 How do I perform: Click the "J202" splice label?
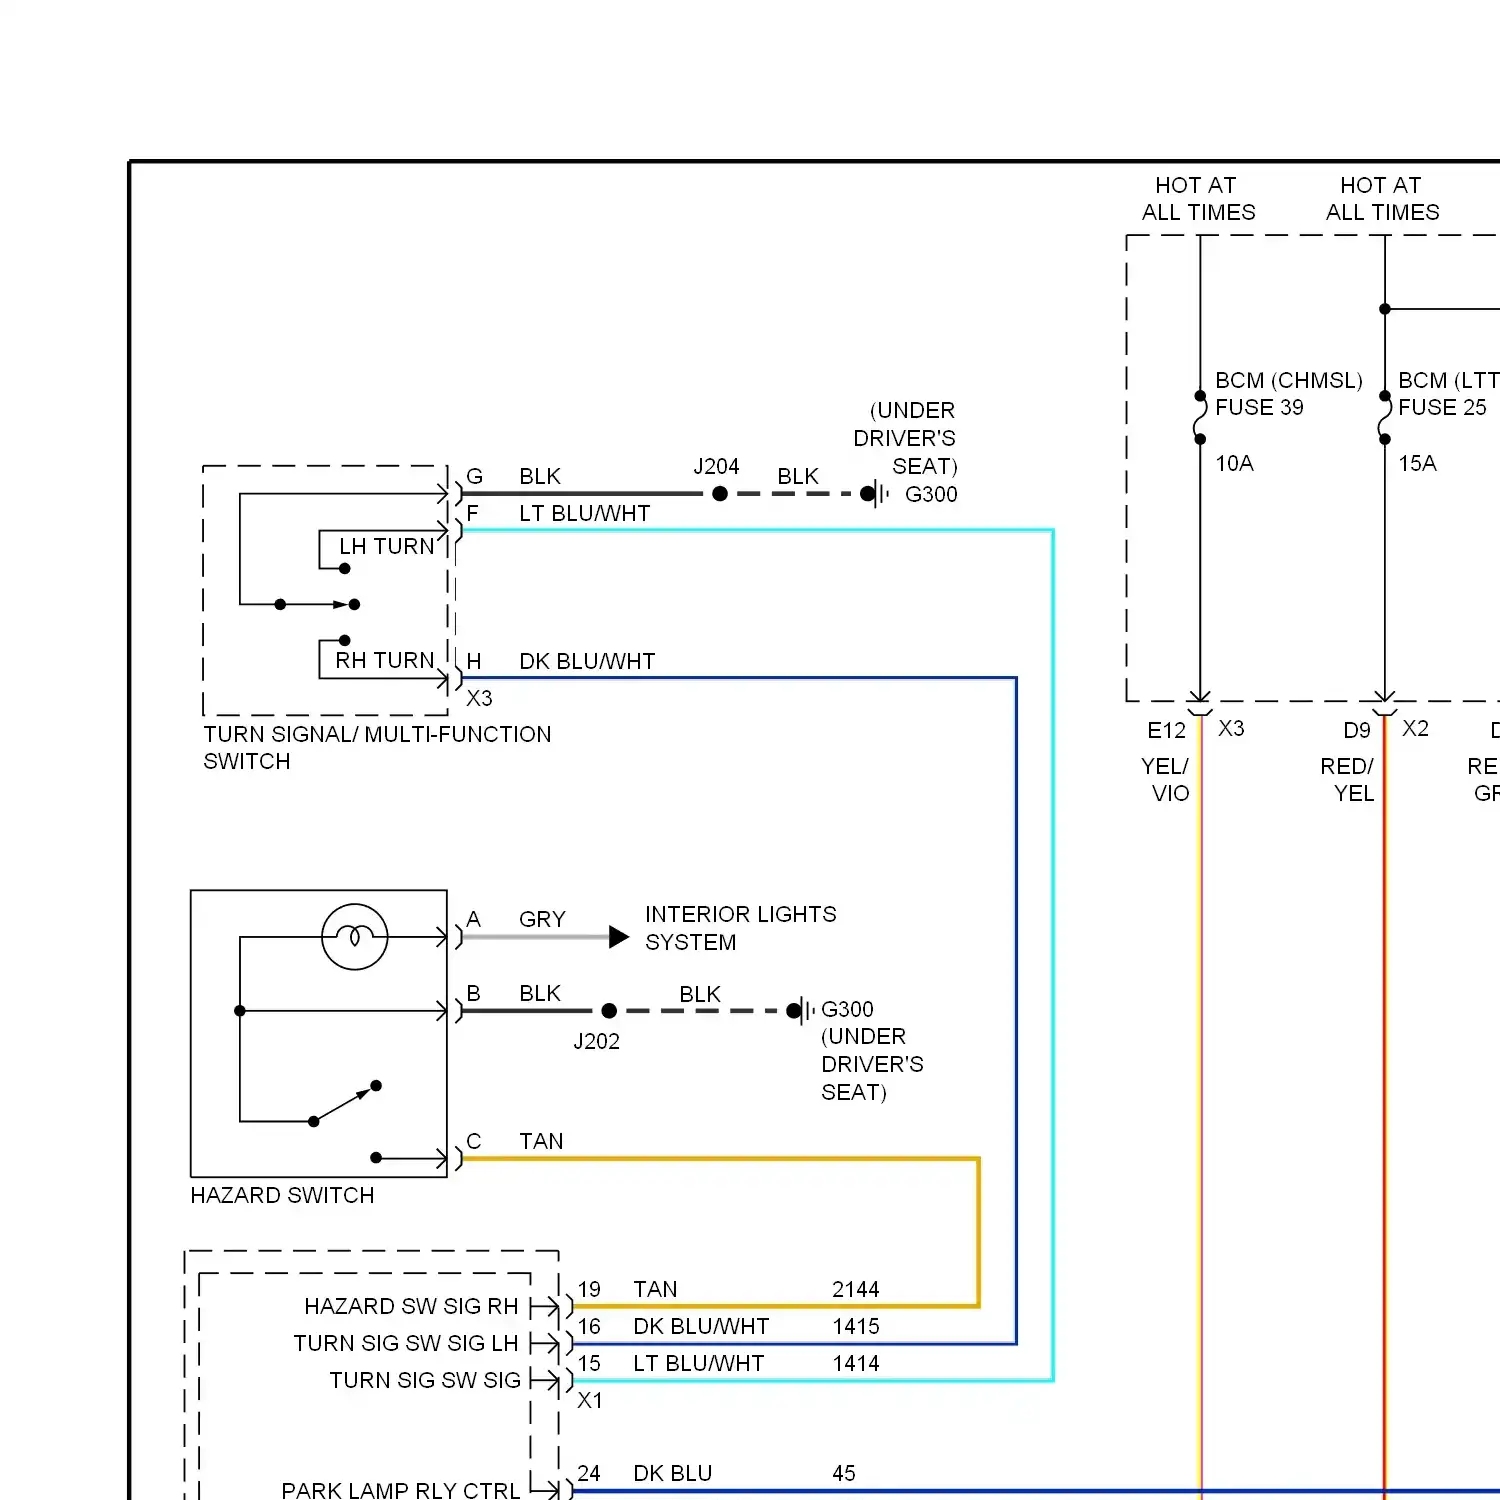(x=596, y=1041)
